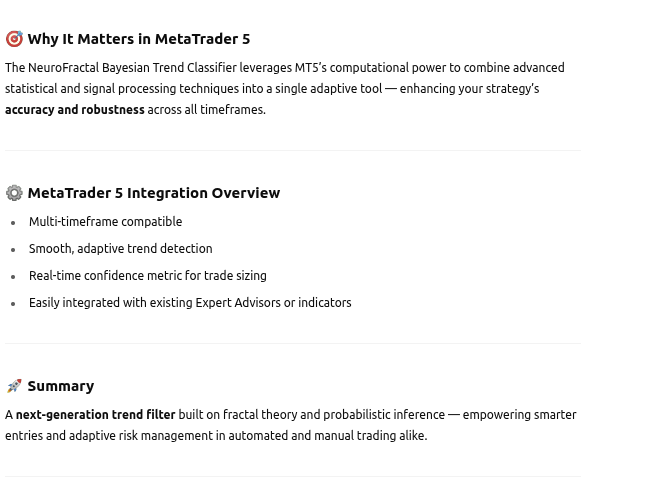Click the phrase adaptive risk management in Summary
Image resolution: width=662 pixels, height=490 pixels.
pyautogui.click(x=141, y=436)
